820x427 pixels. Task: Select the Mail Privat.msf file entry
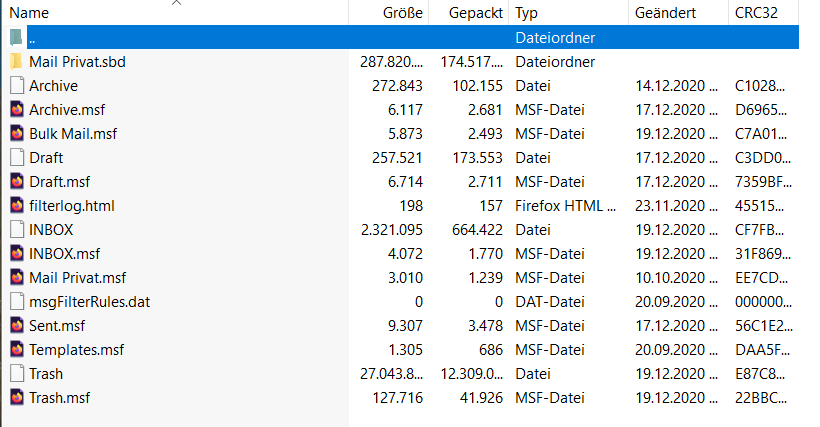(79, 278)
